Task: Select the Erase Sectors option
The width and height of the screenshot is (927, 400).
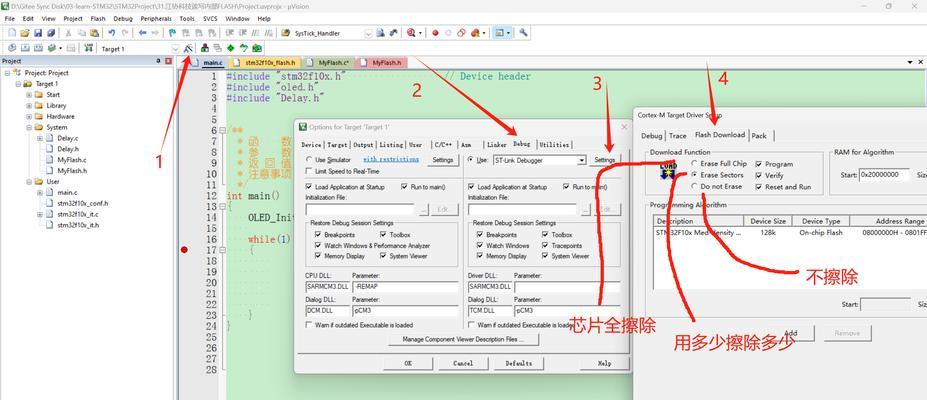Action: coord(695,175)
